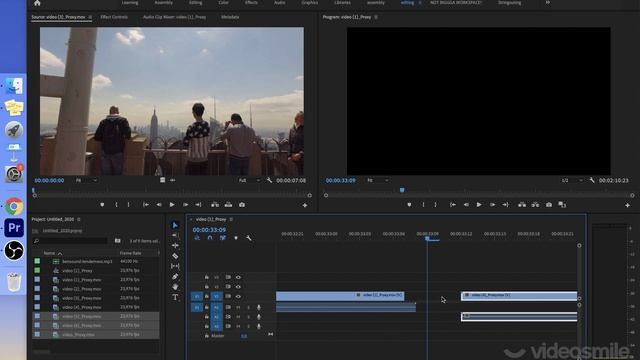
Task: Select the Type tool
Action: 175,297
